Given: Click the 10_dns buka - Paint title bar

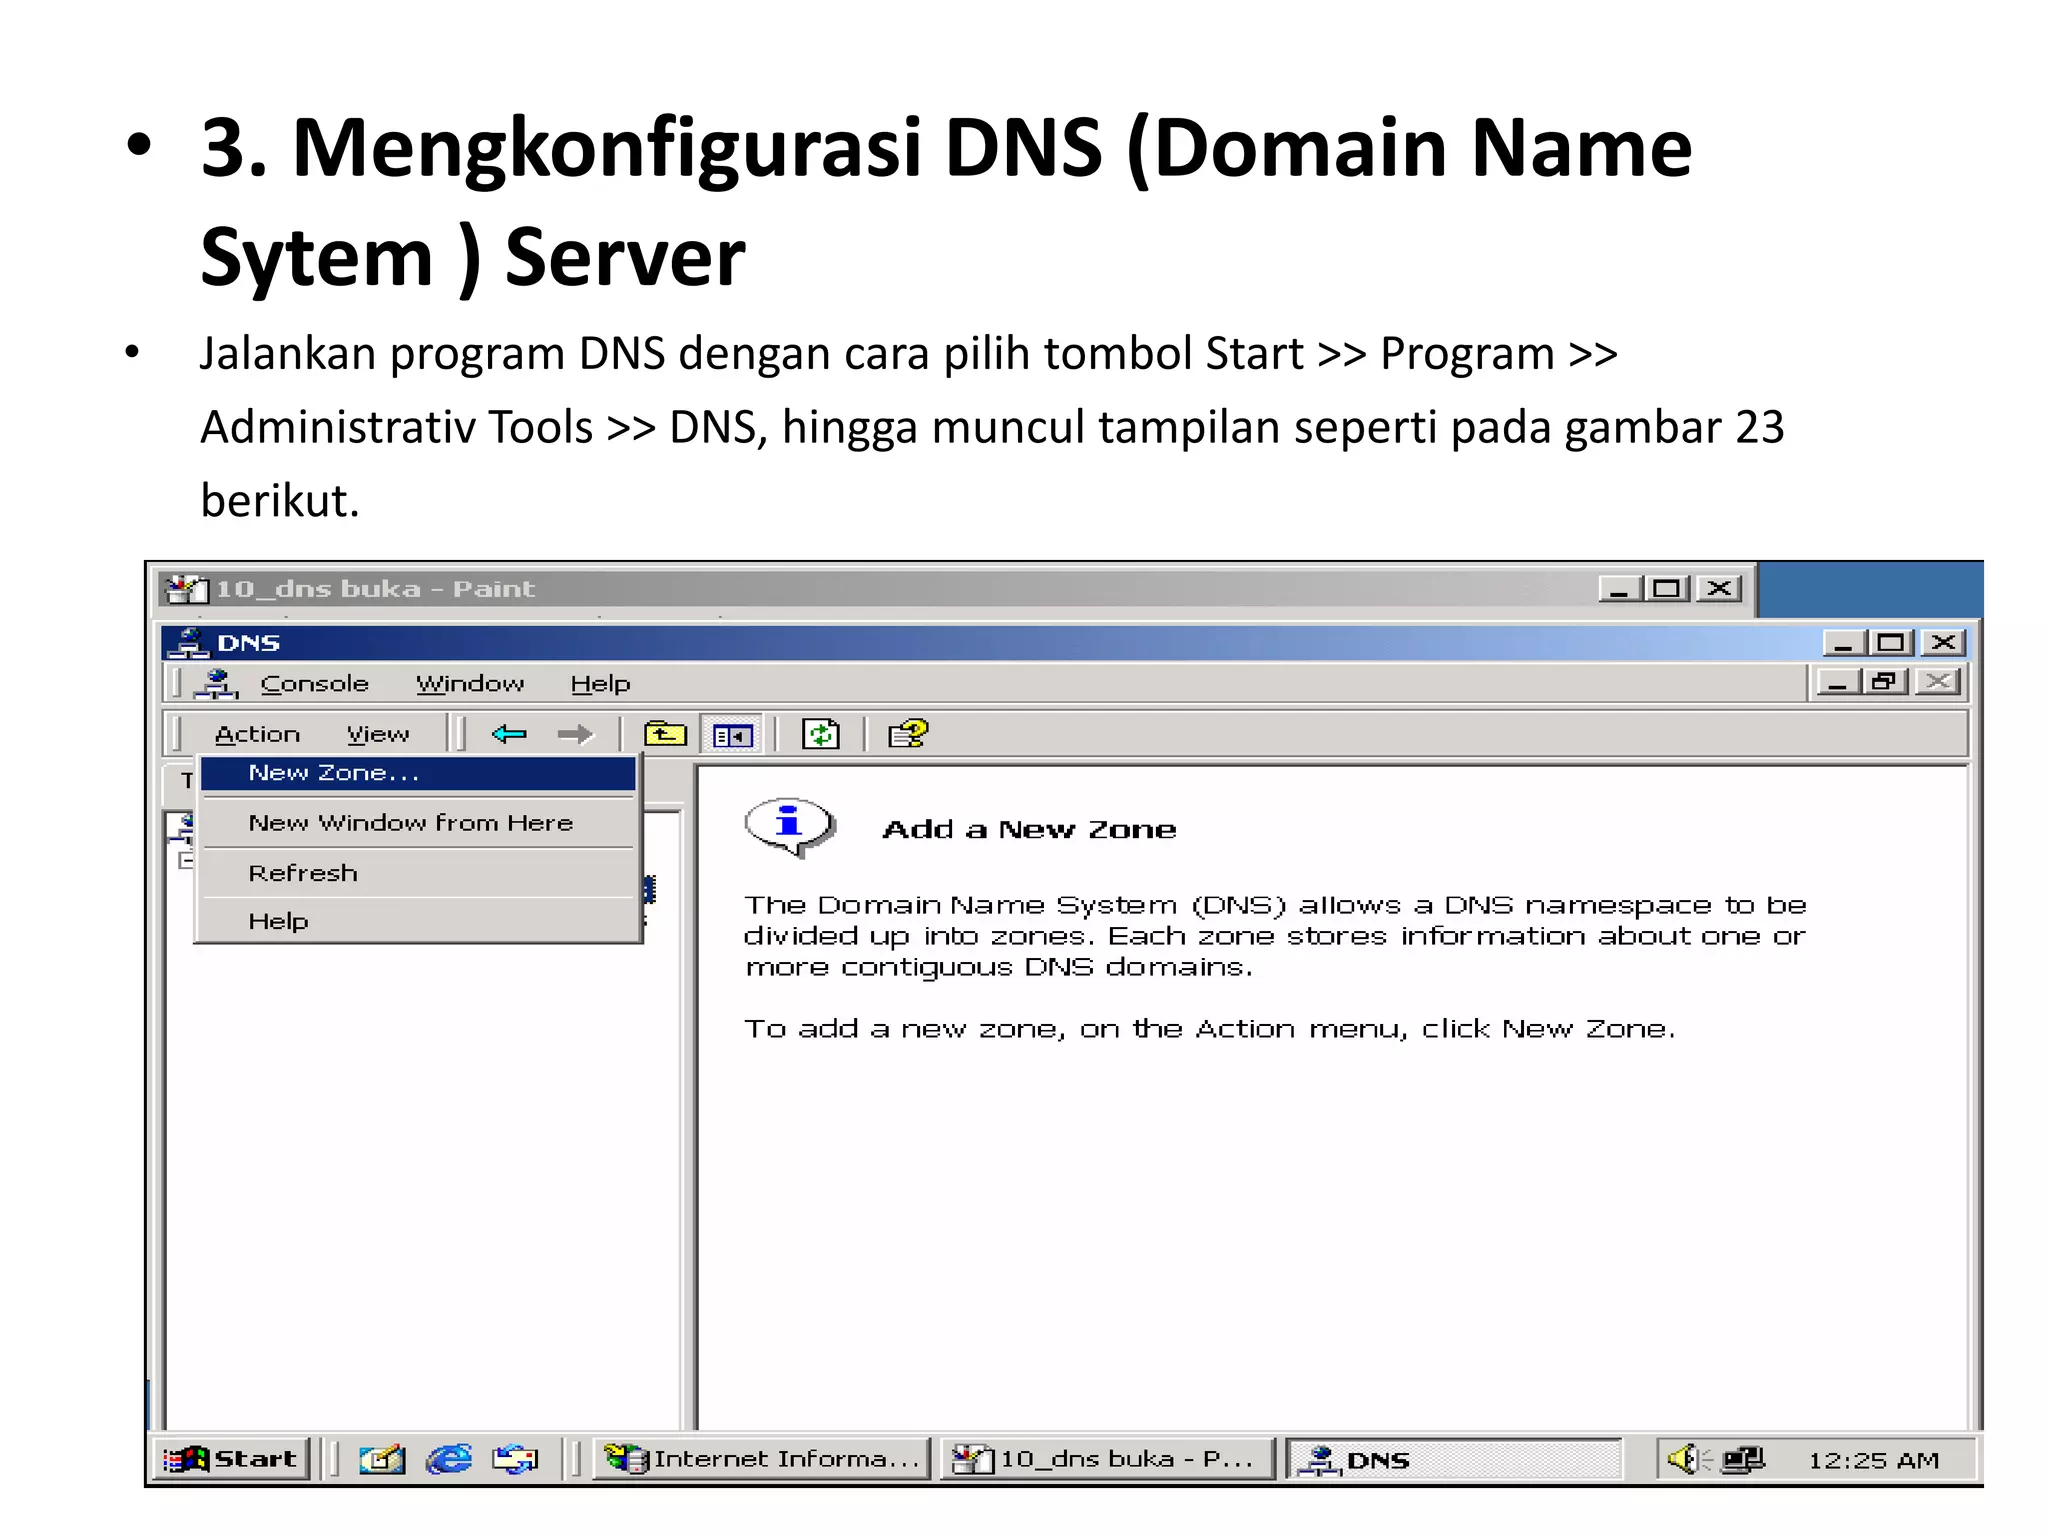Looking at the screenshot, I should 953,589.
